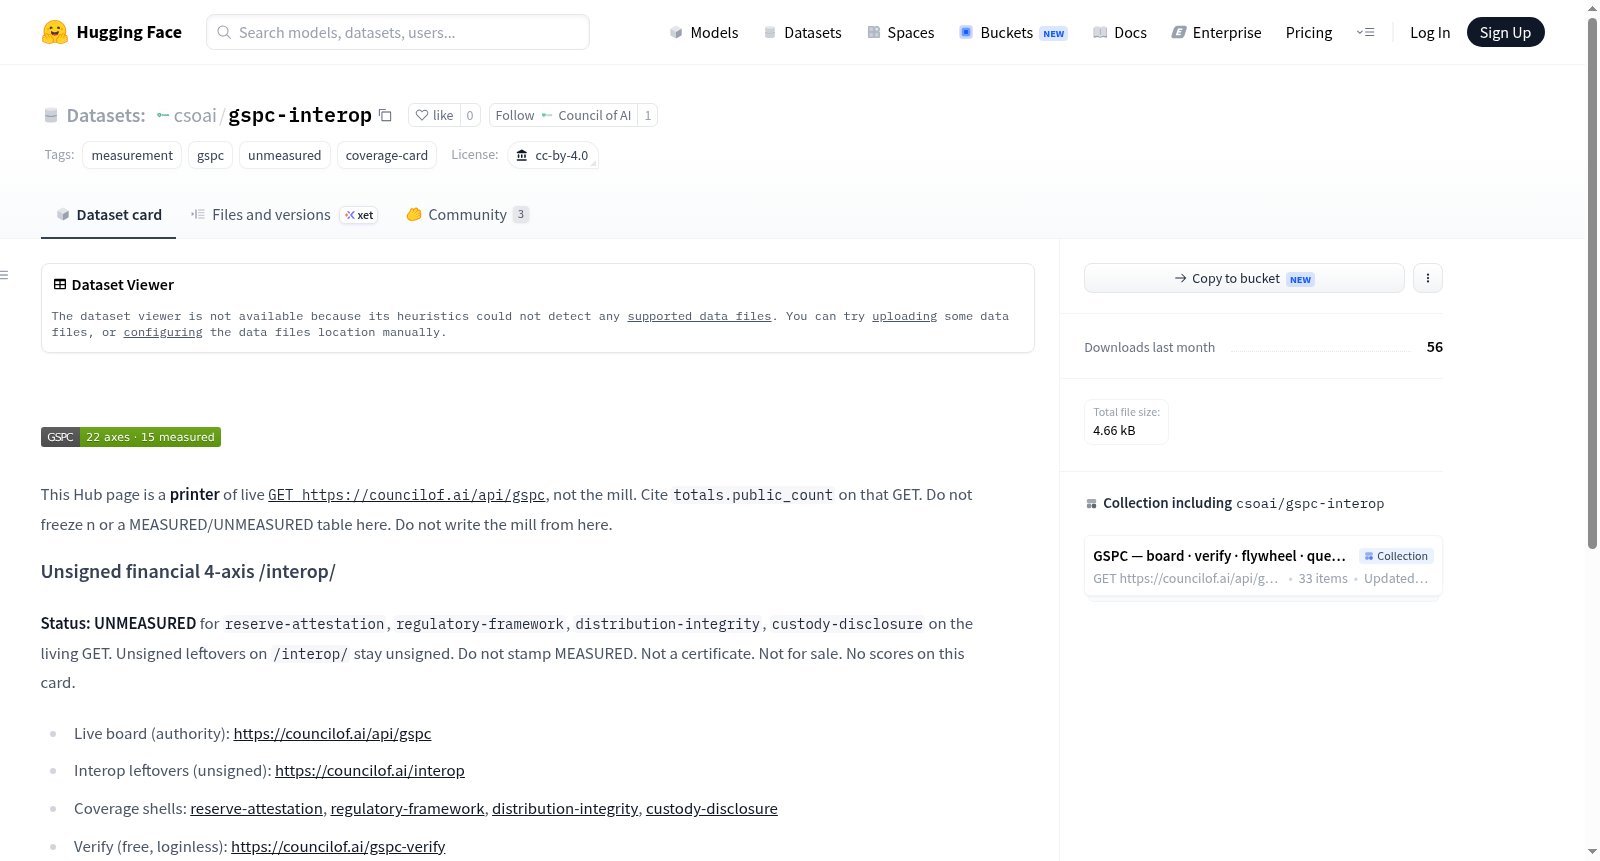Click the cc-by-4.0 license tag
Screen dimensions: 1600x861
click(553, 155)
